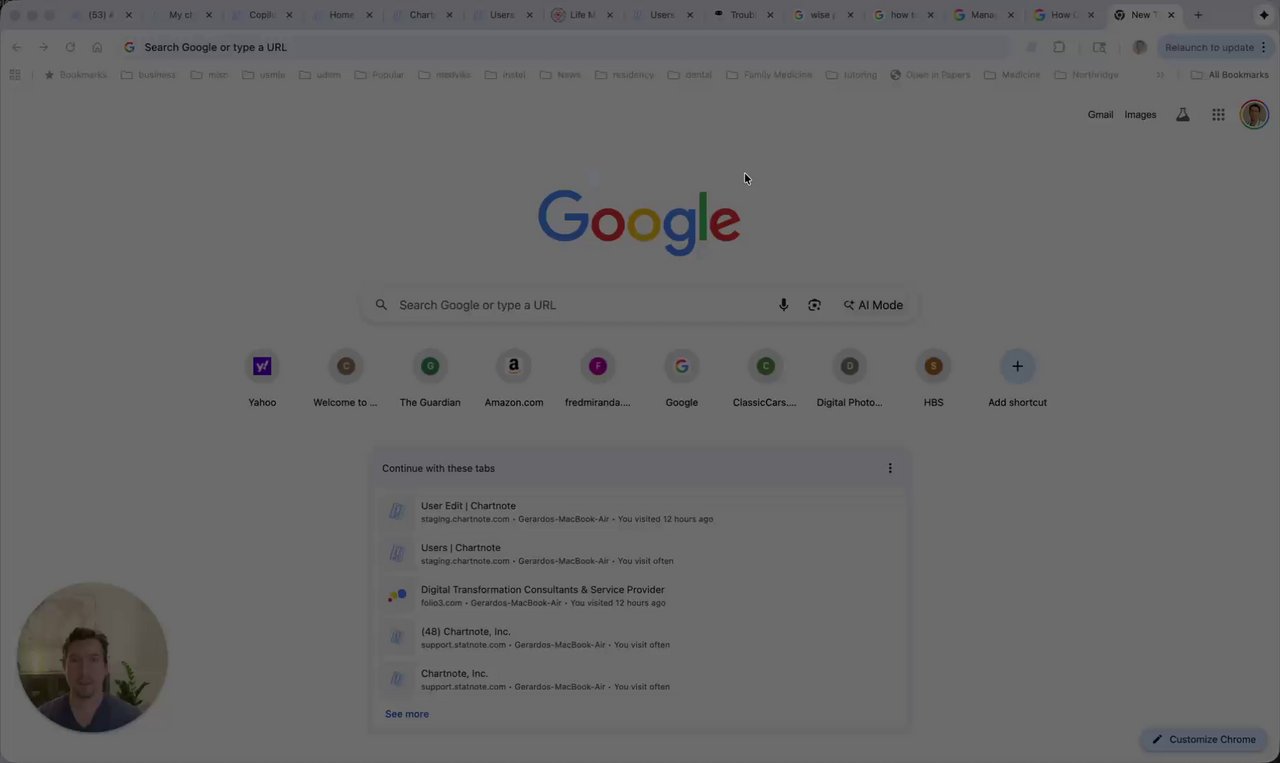This screenshot has height=763, width=1280.
Task: Open the Google apps grid
Action: tap(1218, 115)
